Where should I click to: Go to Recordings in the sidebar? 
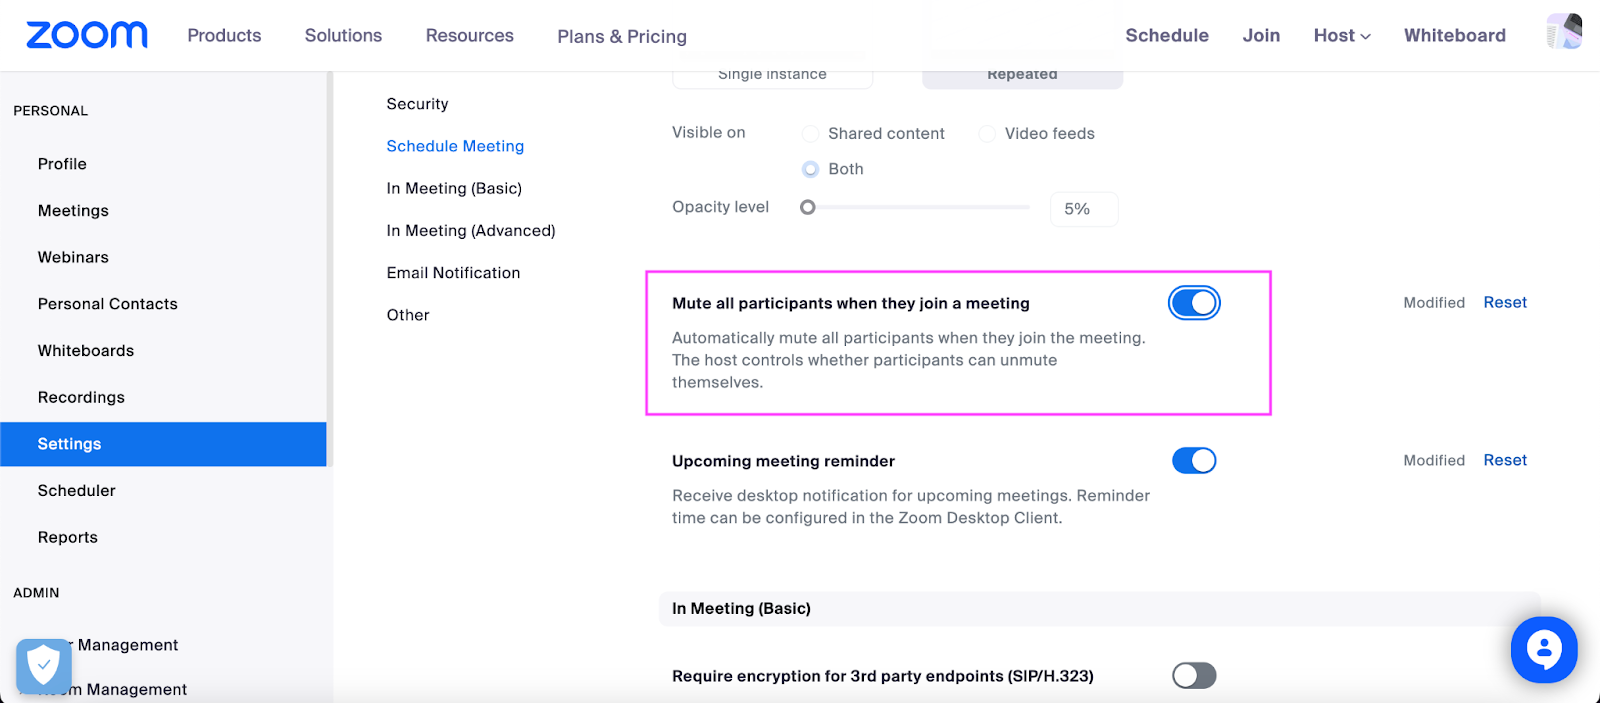81,397
